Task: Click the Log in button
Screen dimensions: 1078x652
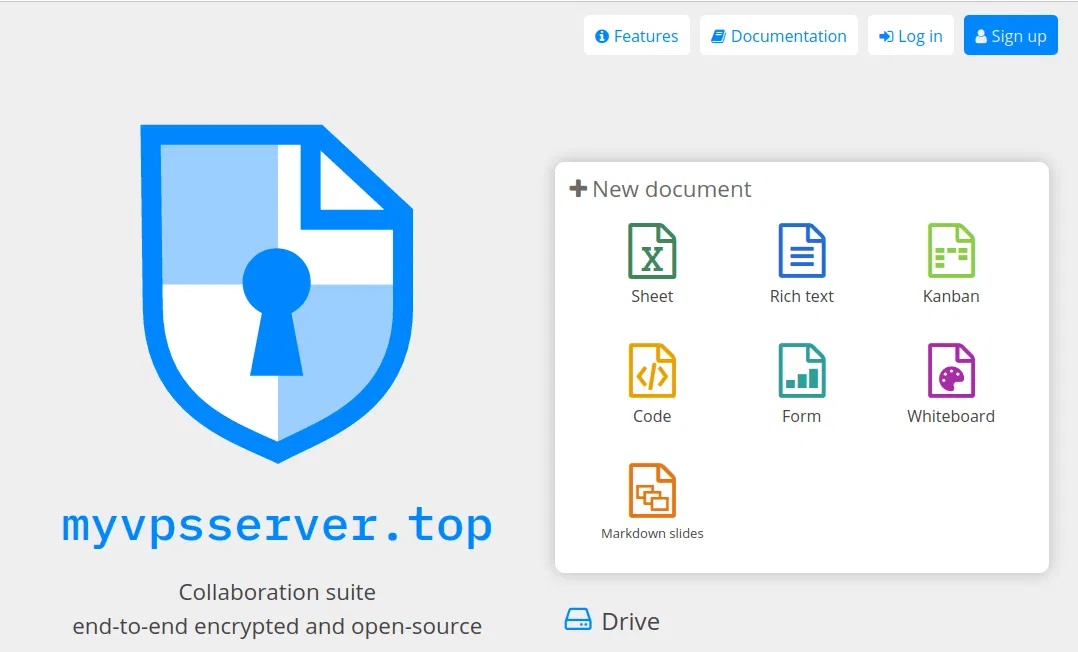Action: 910,36
